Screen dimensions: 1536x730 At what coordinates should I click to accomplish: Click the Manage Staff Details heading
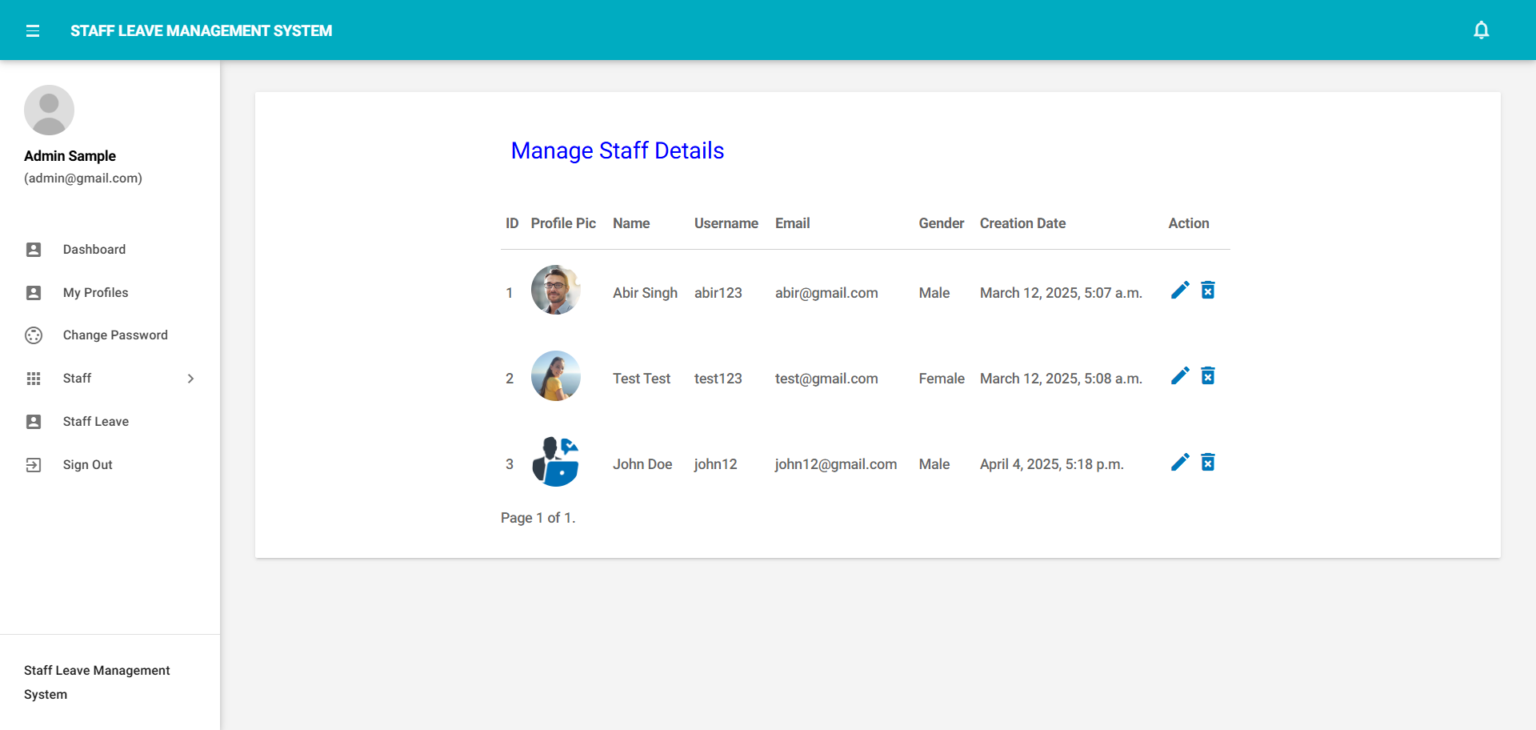617,150
